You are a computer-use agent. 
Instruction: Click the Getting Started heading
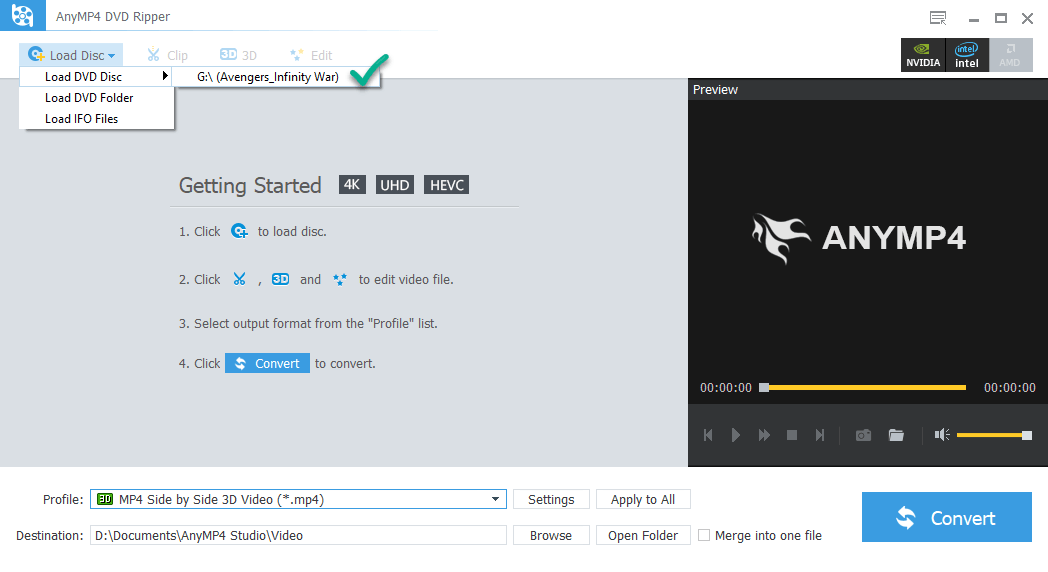click(250, 185)
